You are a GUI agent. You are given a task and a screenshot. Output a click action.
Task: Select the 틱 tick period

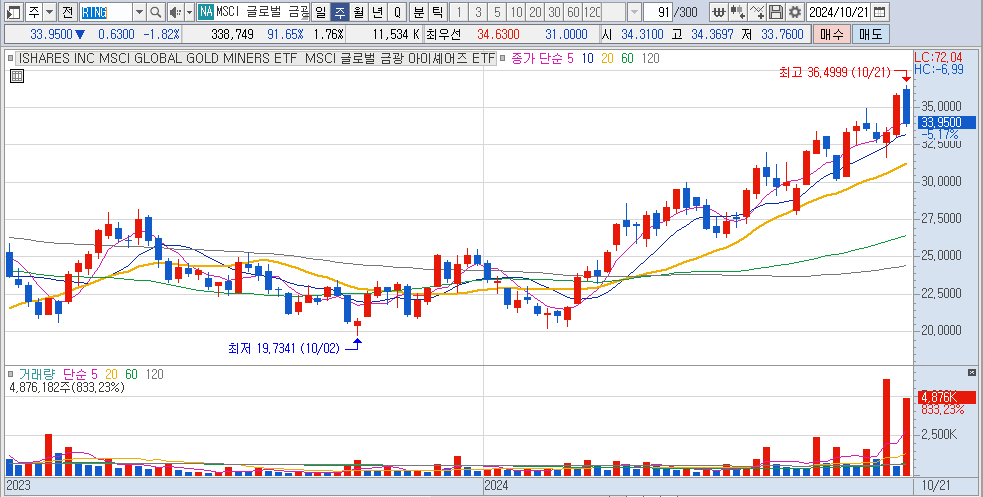pyautogui.click(x=437, y=11)
